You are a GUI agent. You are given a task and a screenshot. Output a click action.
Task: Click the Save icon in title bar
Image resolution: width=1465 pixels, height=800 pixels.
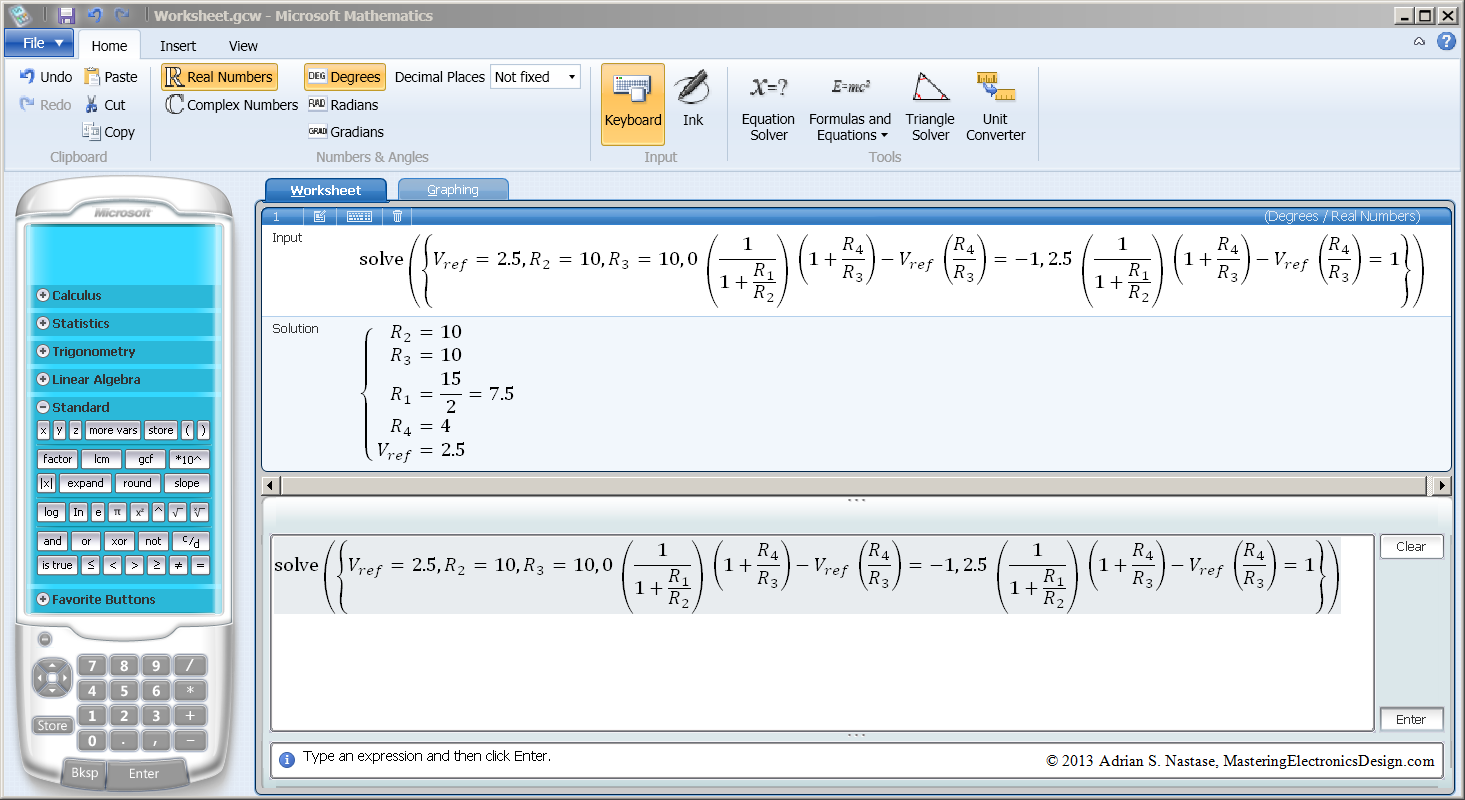click(67, 15)
